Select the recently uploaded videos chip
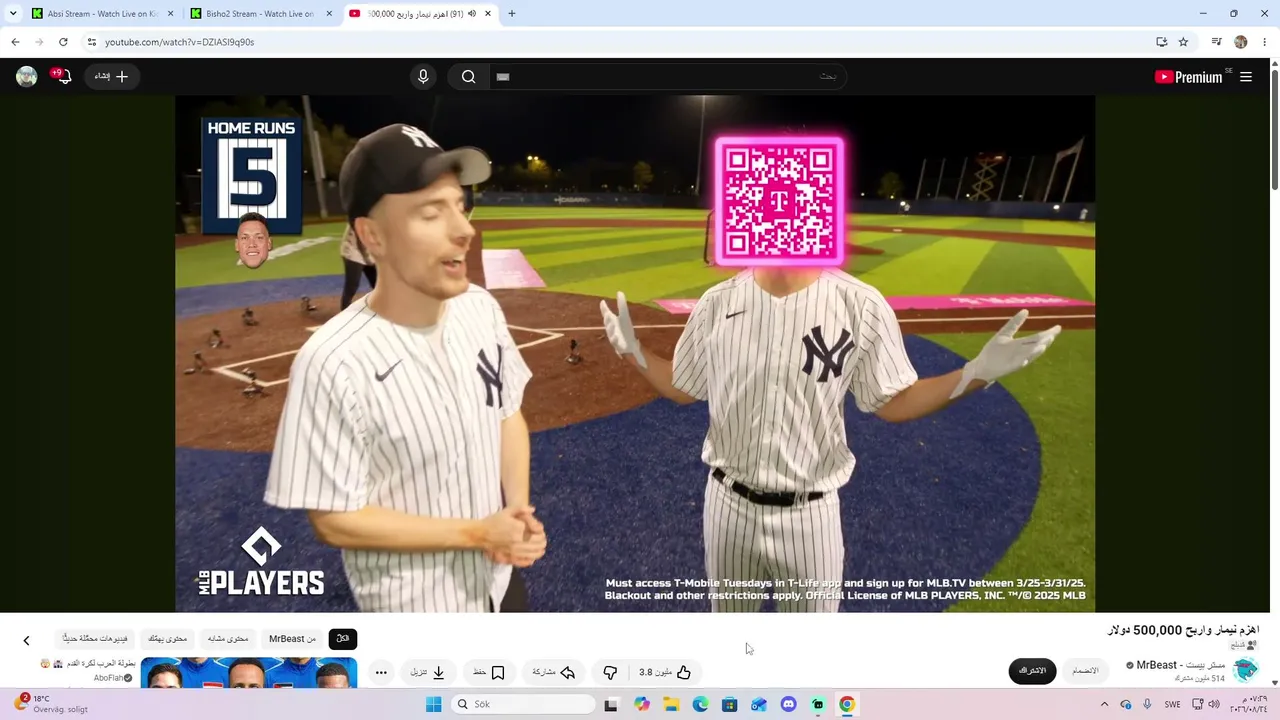This screenshot has height=720, width=1280. tap(95, 639)
